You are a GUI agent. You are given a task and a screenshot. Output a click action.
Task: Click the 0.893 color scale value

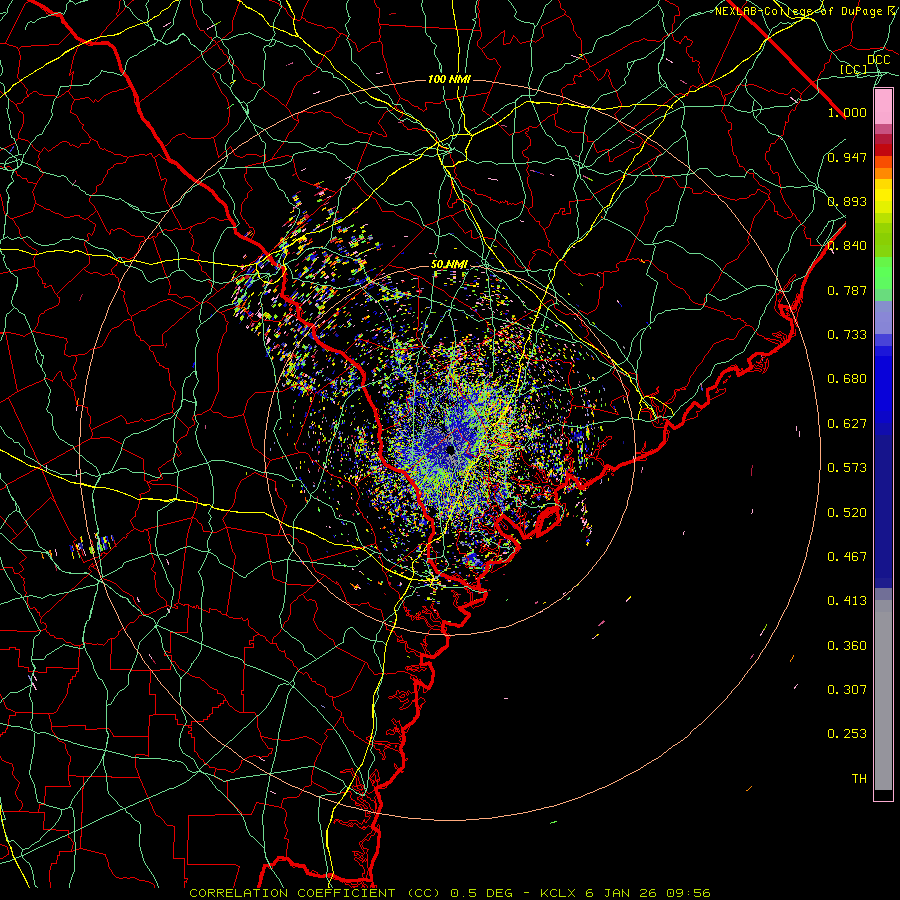pos(847,201)
